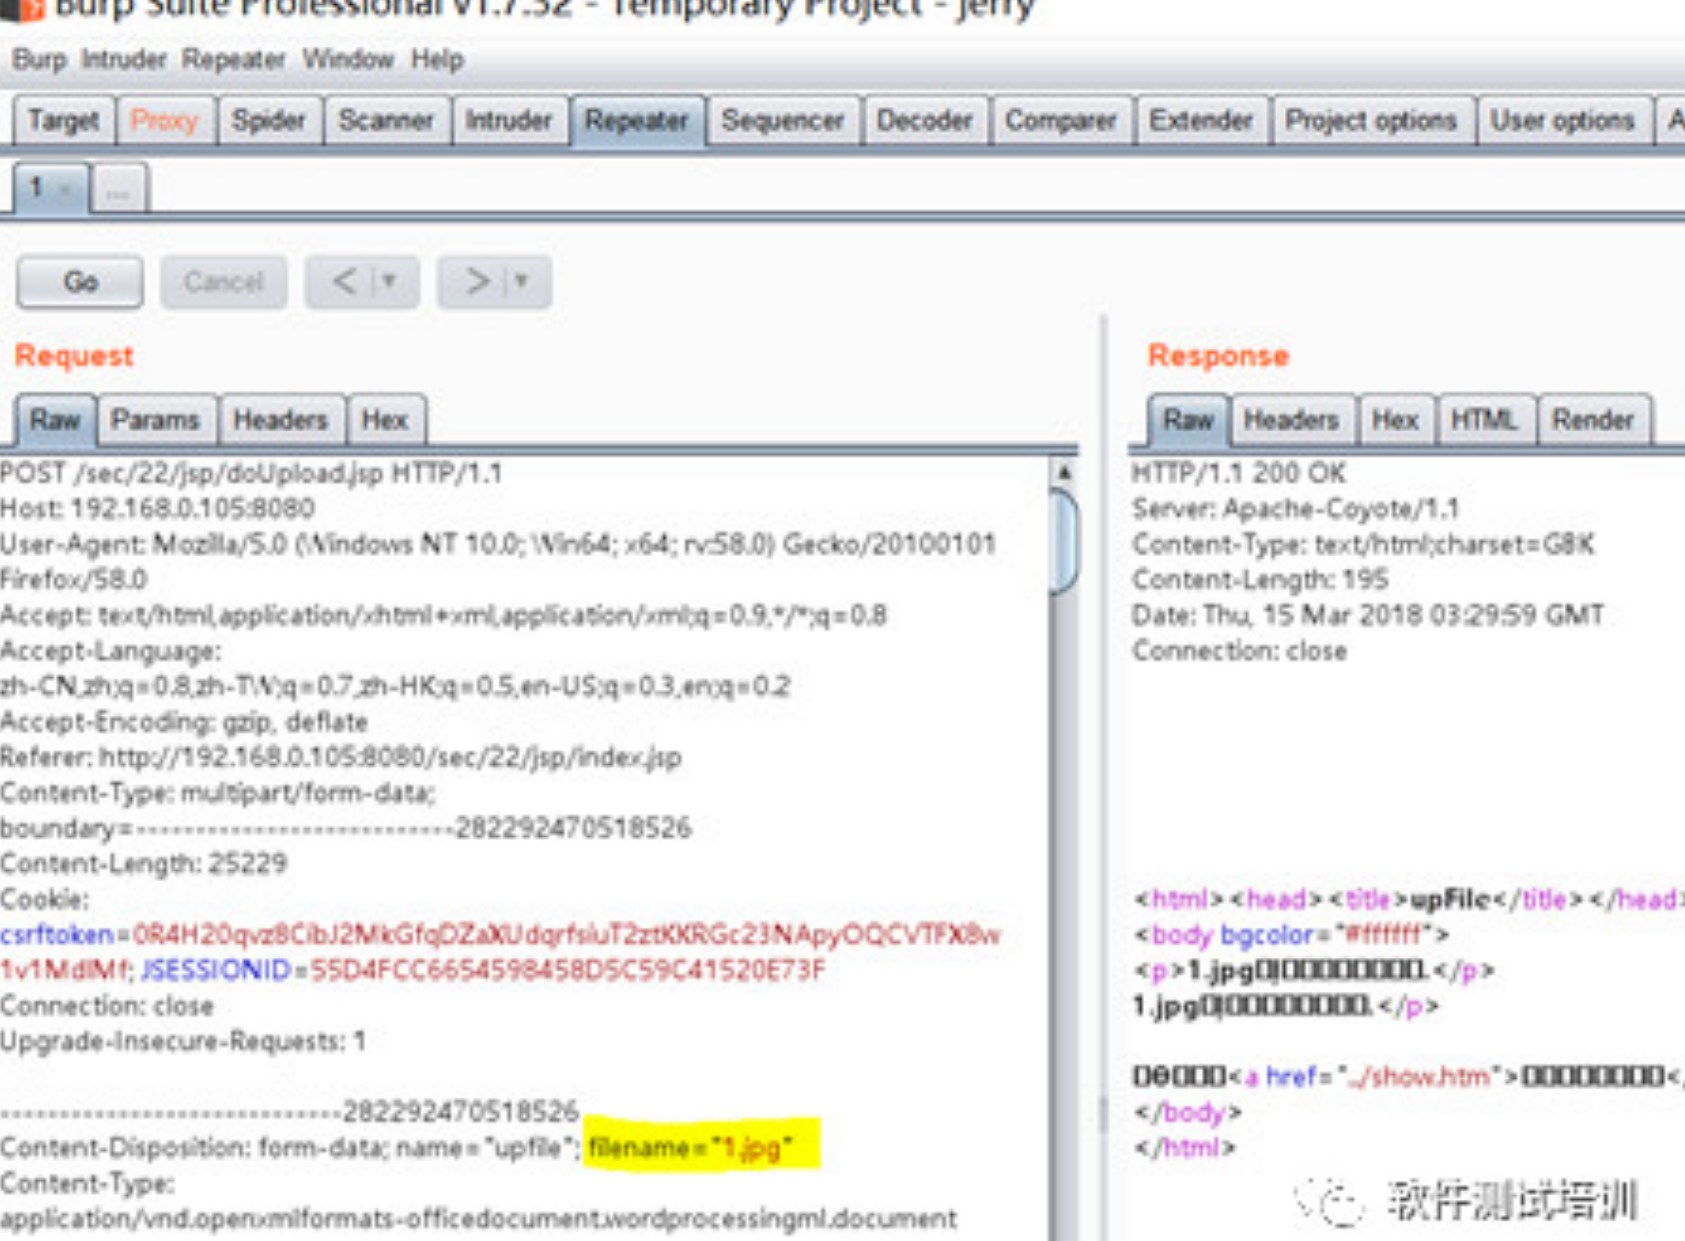Click the Referer header line

coord(341,757)
